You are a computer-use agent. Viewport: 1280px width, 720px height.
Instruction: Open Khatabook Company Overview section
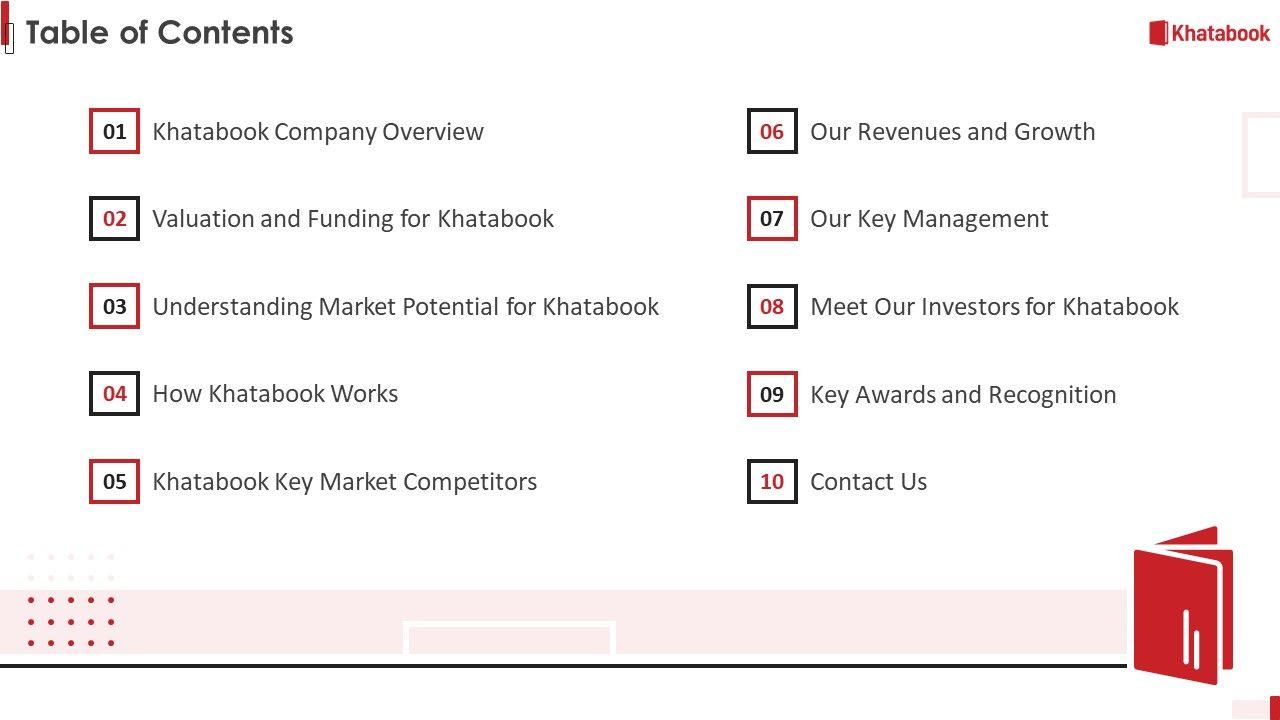pyautogui.click(x=318, y=131)
